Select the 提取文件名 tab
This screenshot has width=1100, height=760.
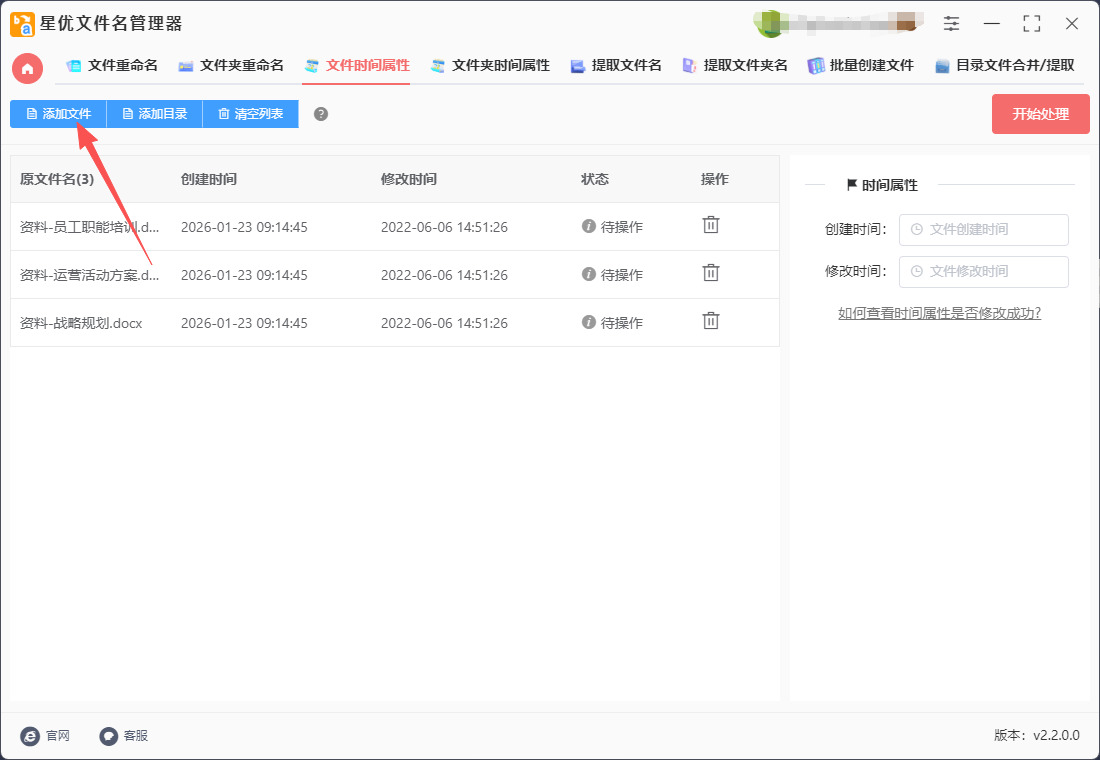616,66
